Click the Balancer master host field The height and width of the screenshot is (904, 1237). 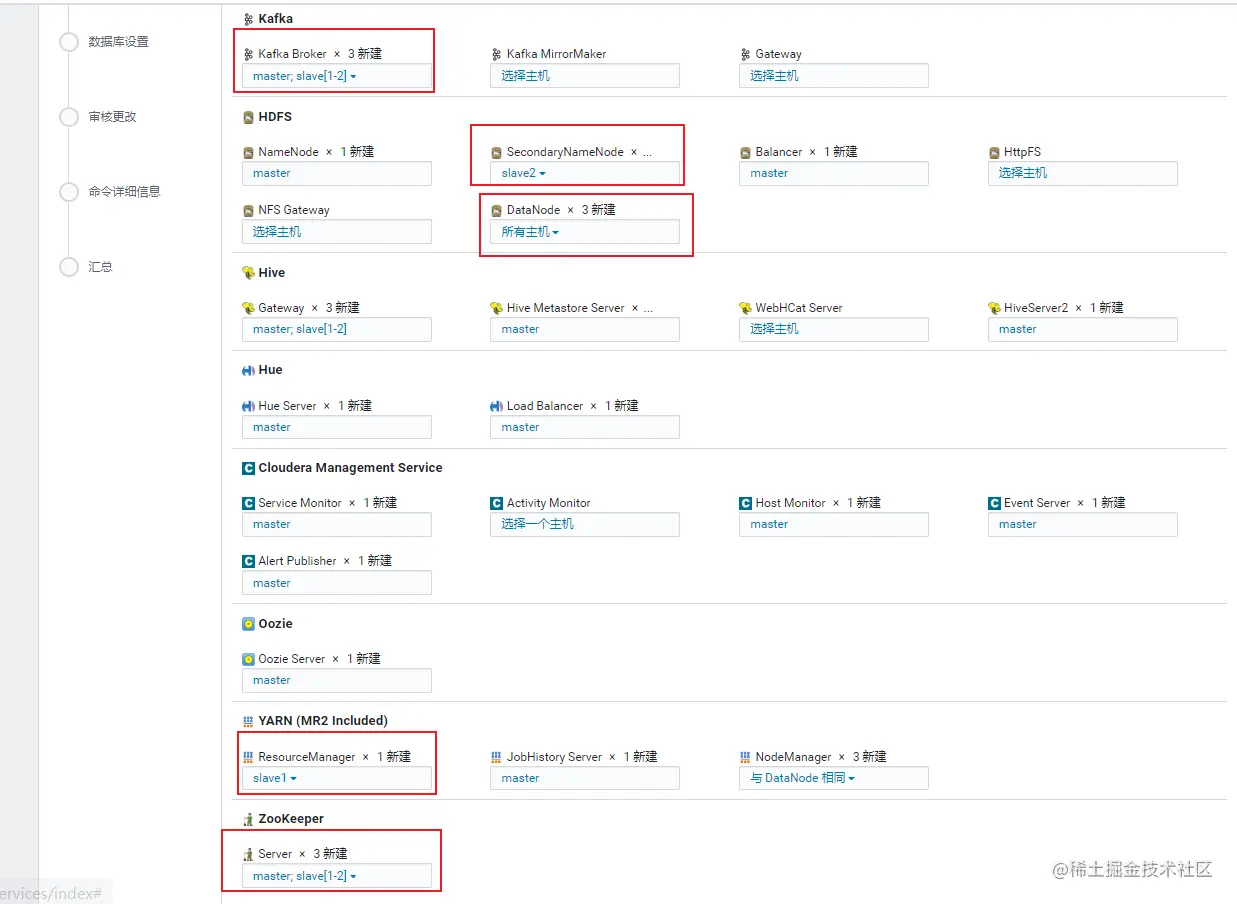834,173
